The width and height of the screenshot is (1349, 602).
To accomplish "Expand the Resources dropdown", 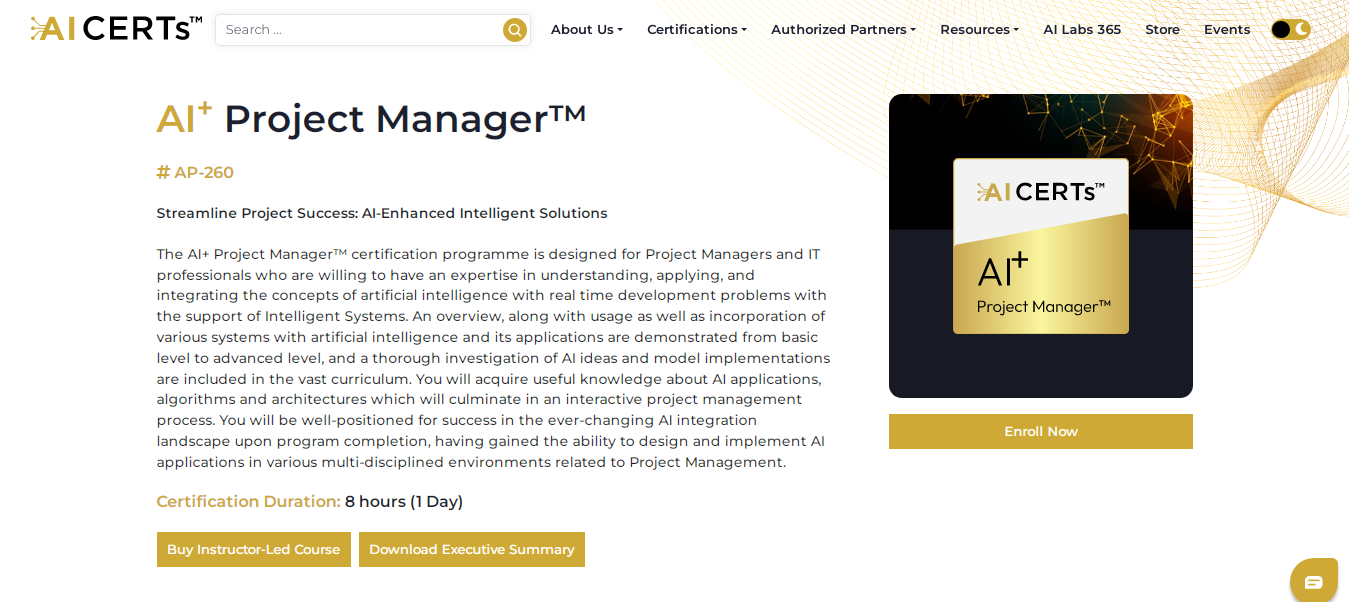I will click(x=979, y=29).
